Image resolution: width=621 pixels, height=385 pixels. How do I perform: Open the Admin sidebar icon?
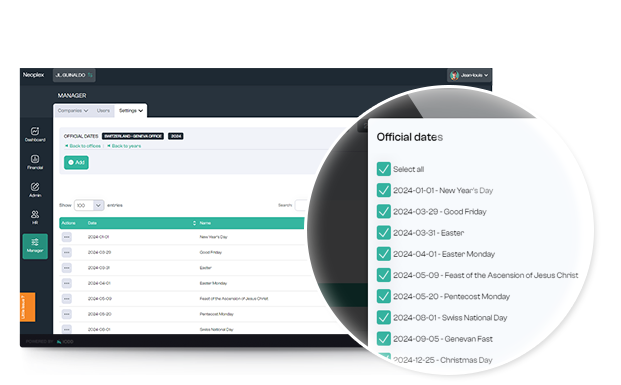point(35,189)
